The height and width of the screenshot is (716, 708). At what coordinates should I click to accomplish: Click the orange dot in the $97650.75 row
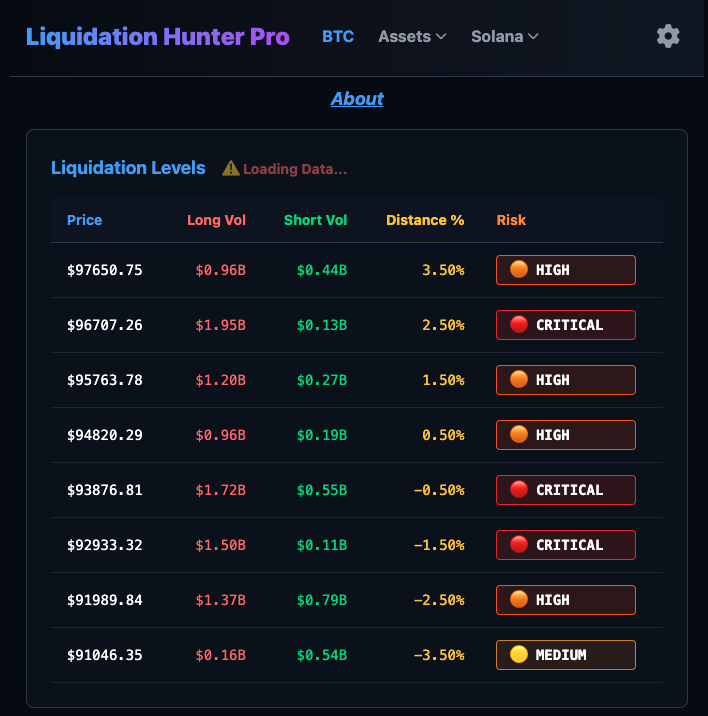pos(519,269)
